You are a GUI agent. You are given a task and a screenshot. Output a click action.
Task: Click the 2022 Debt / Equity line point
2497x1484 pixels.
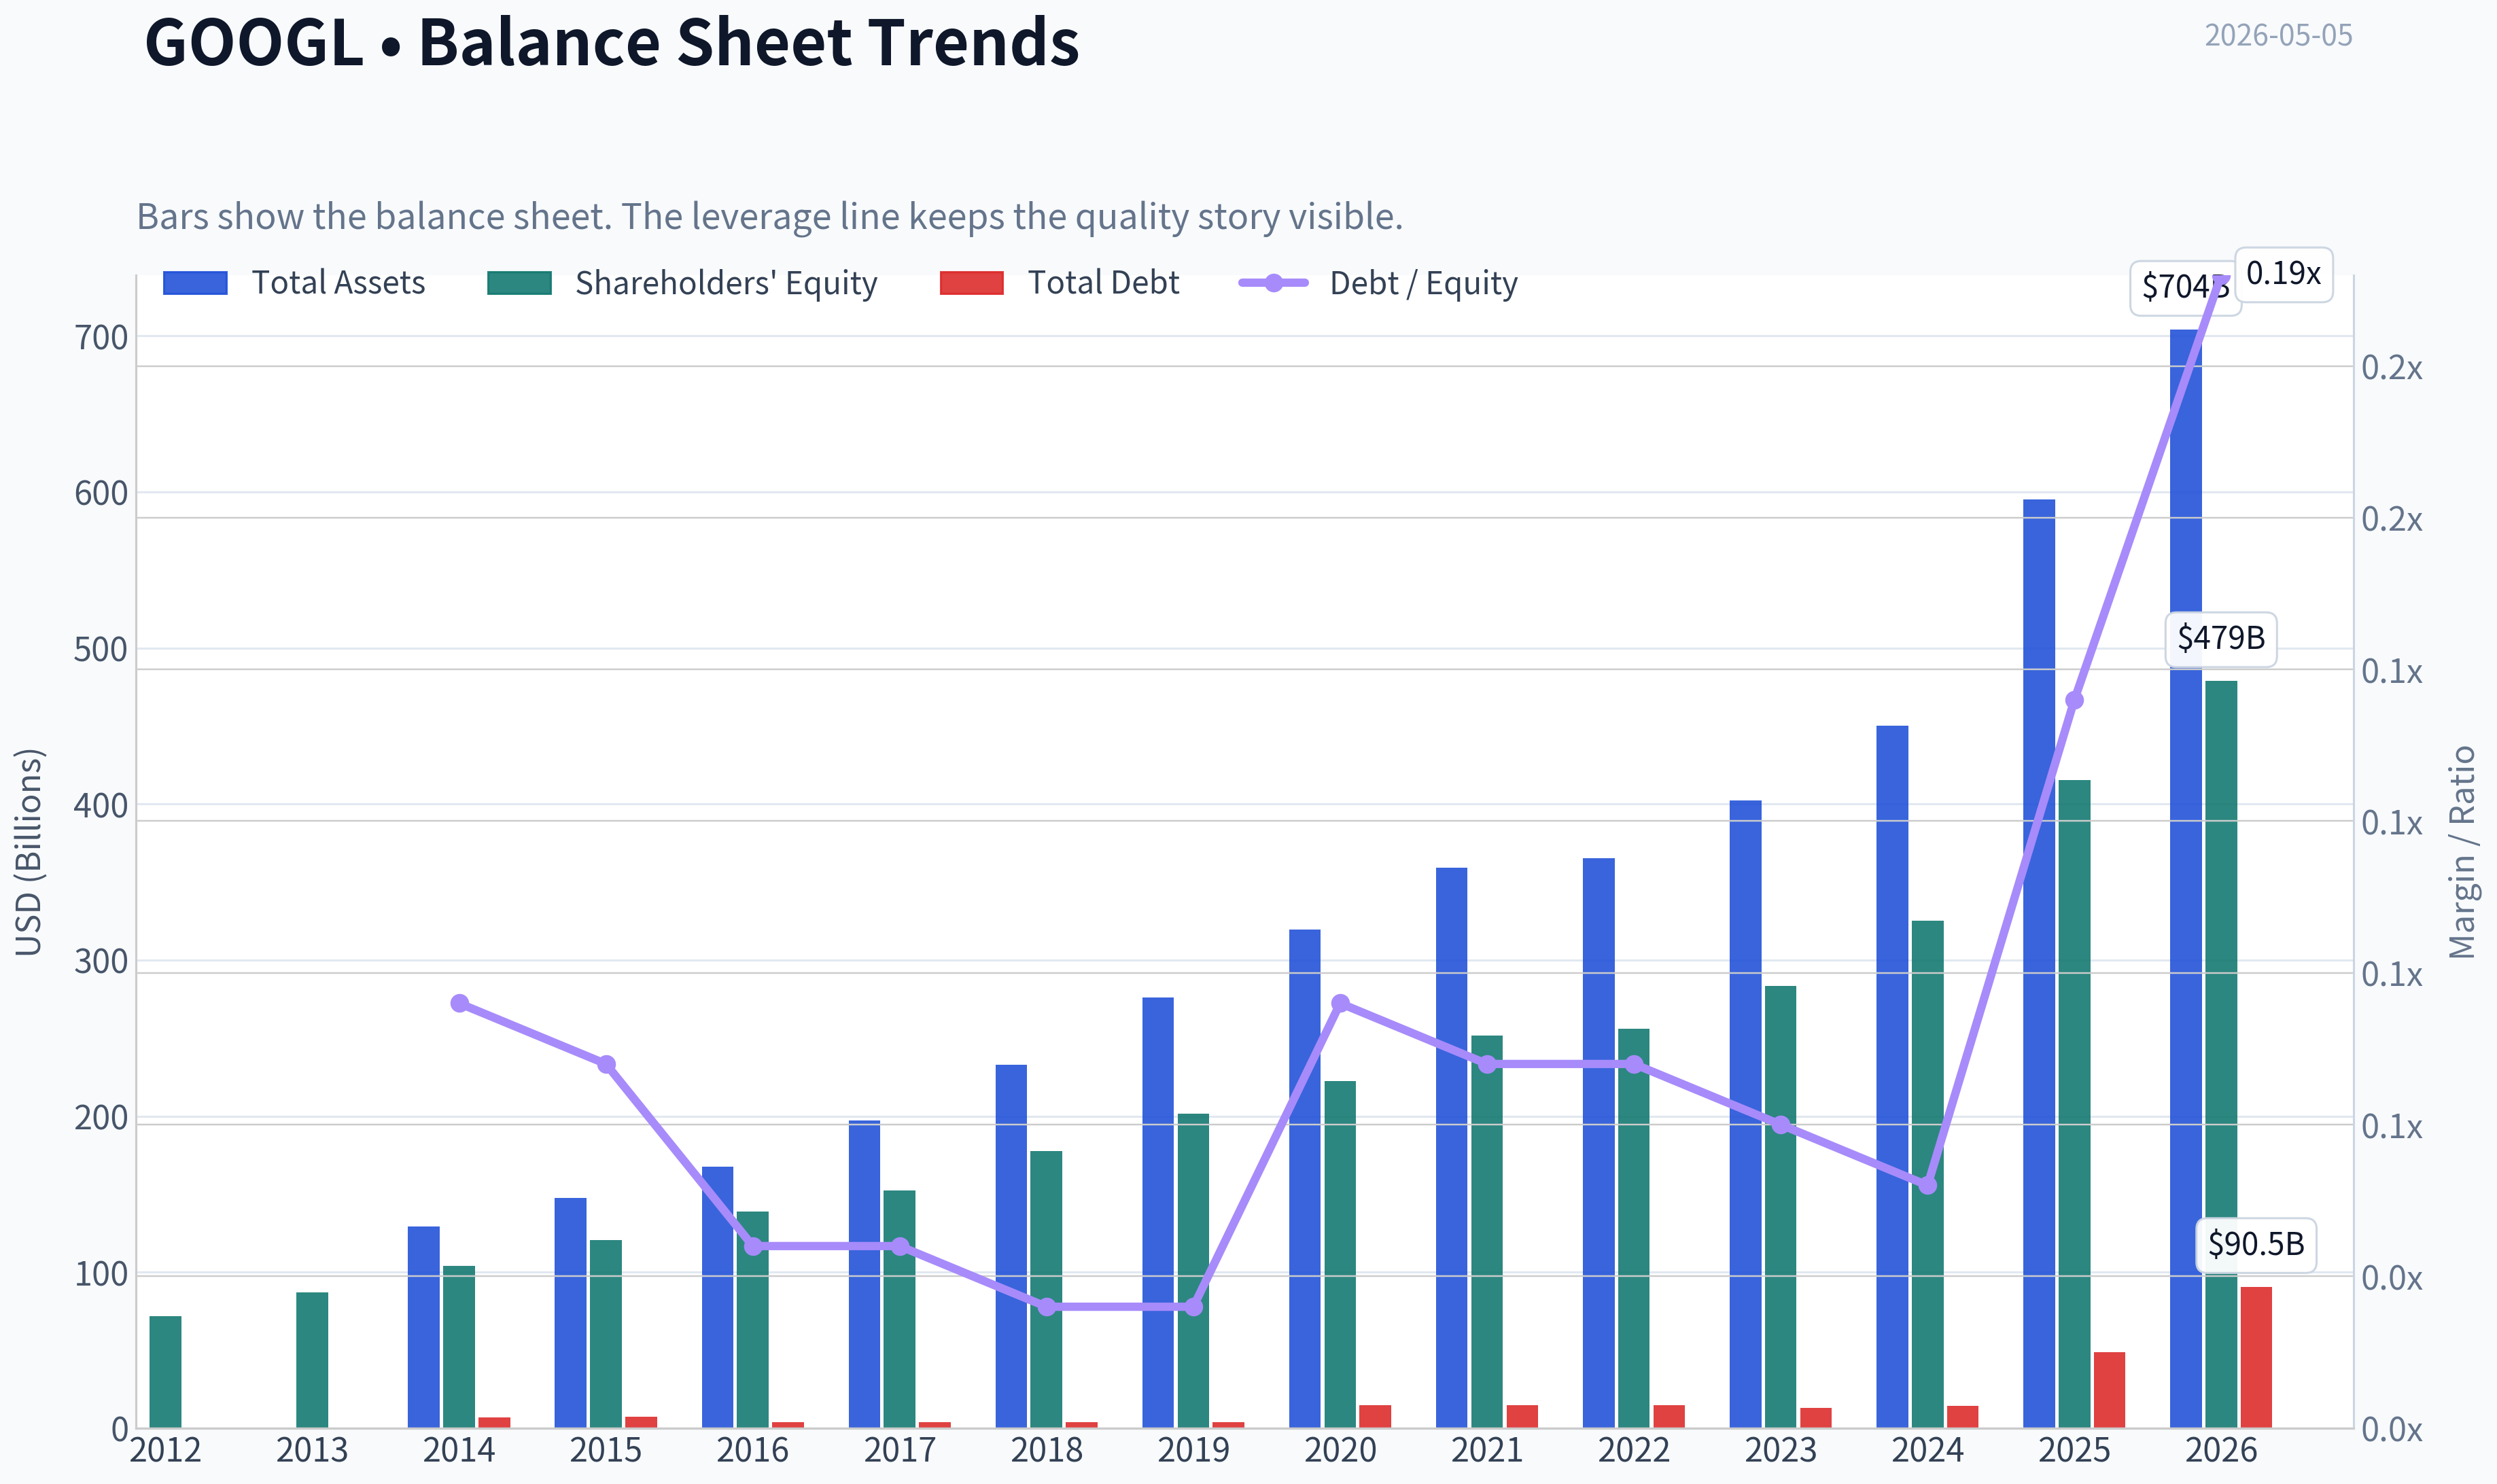(x=1634, y=1064)
